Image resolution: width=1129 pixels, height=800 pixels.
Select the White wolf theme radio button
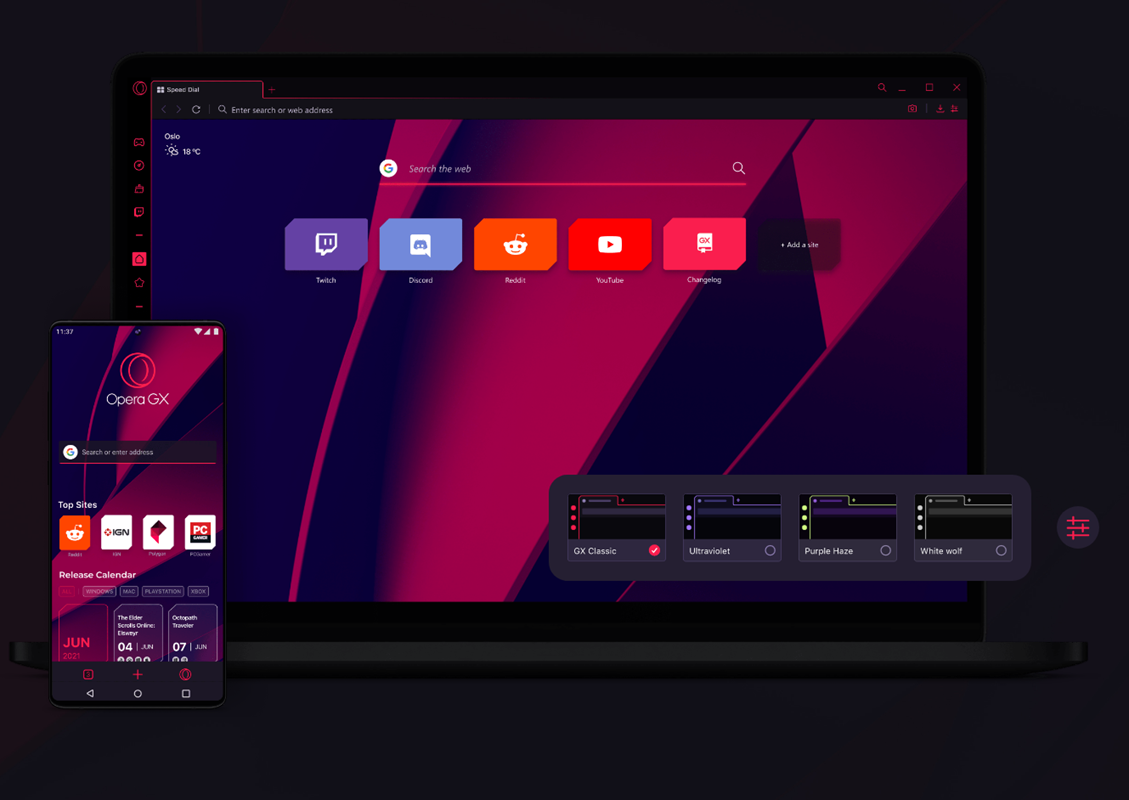click(1001, 550)
